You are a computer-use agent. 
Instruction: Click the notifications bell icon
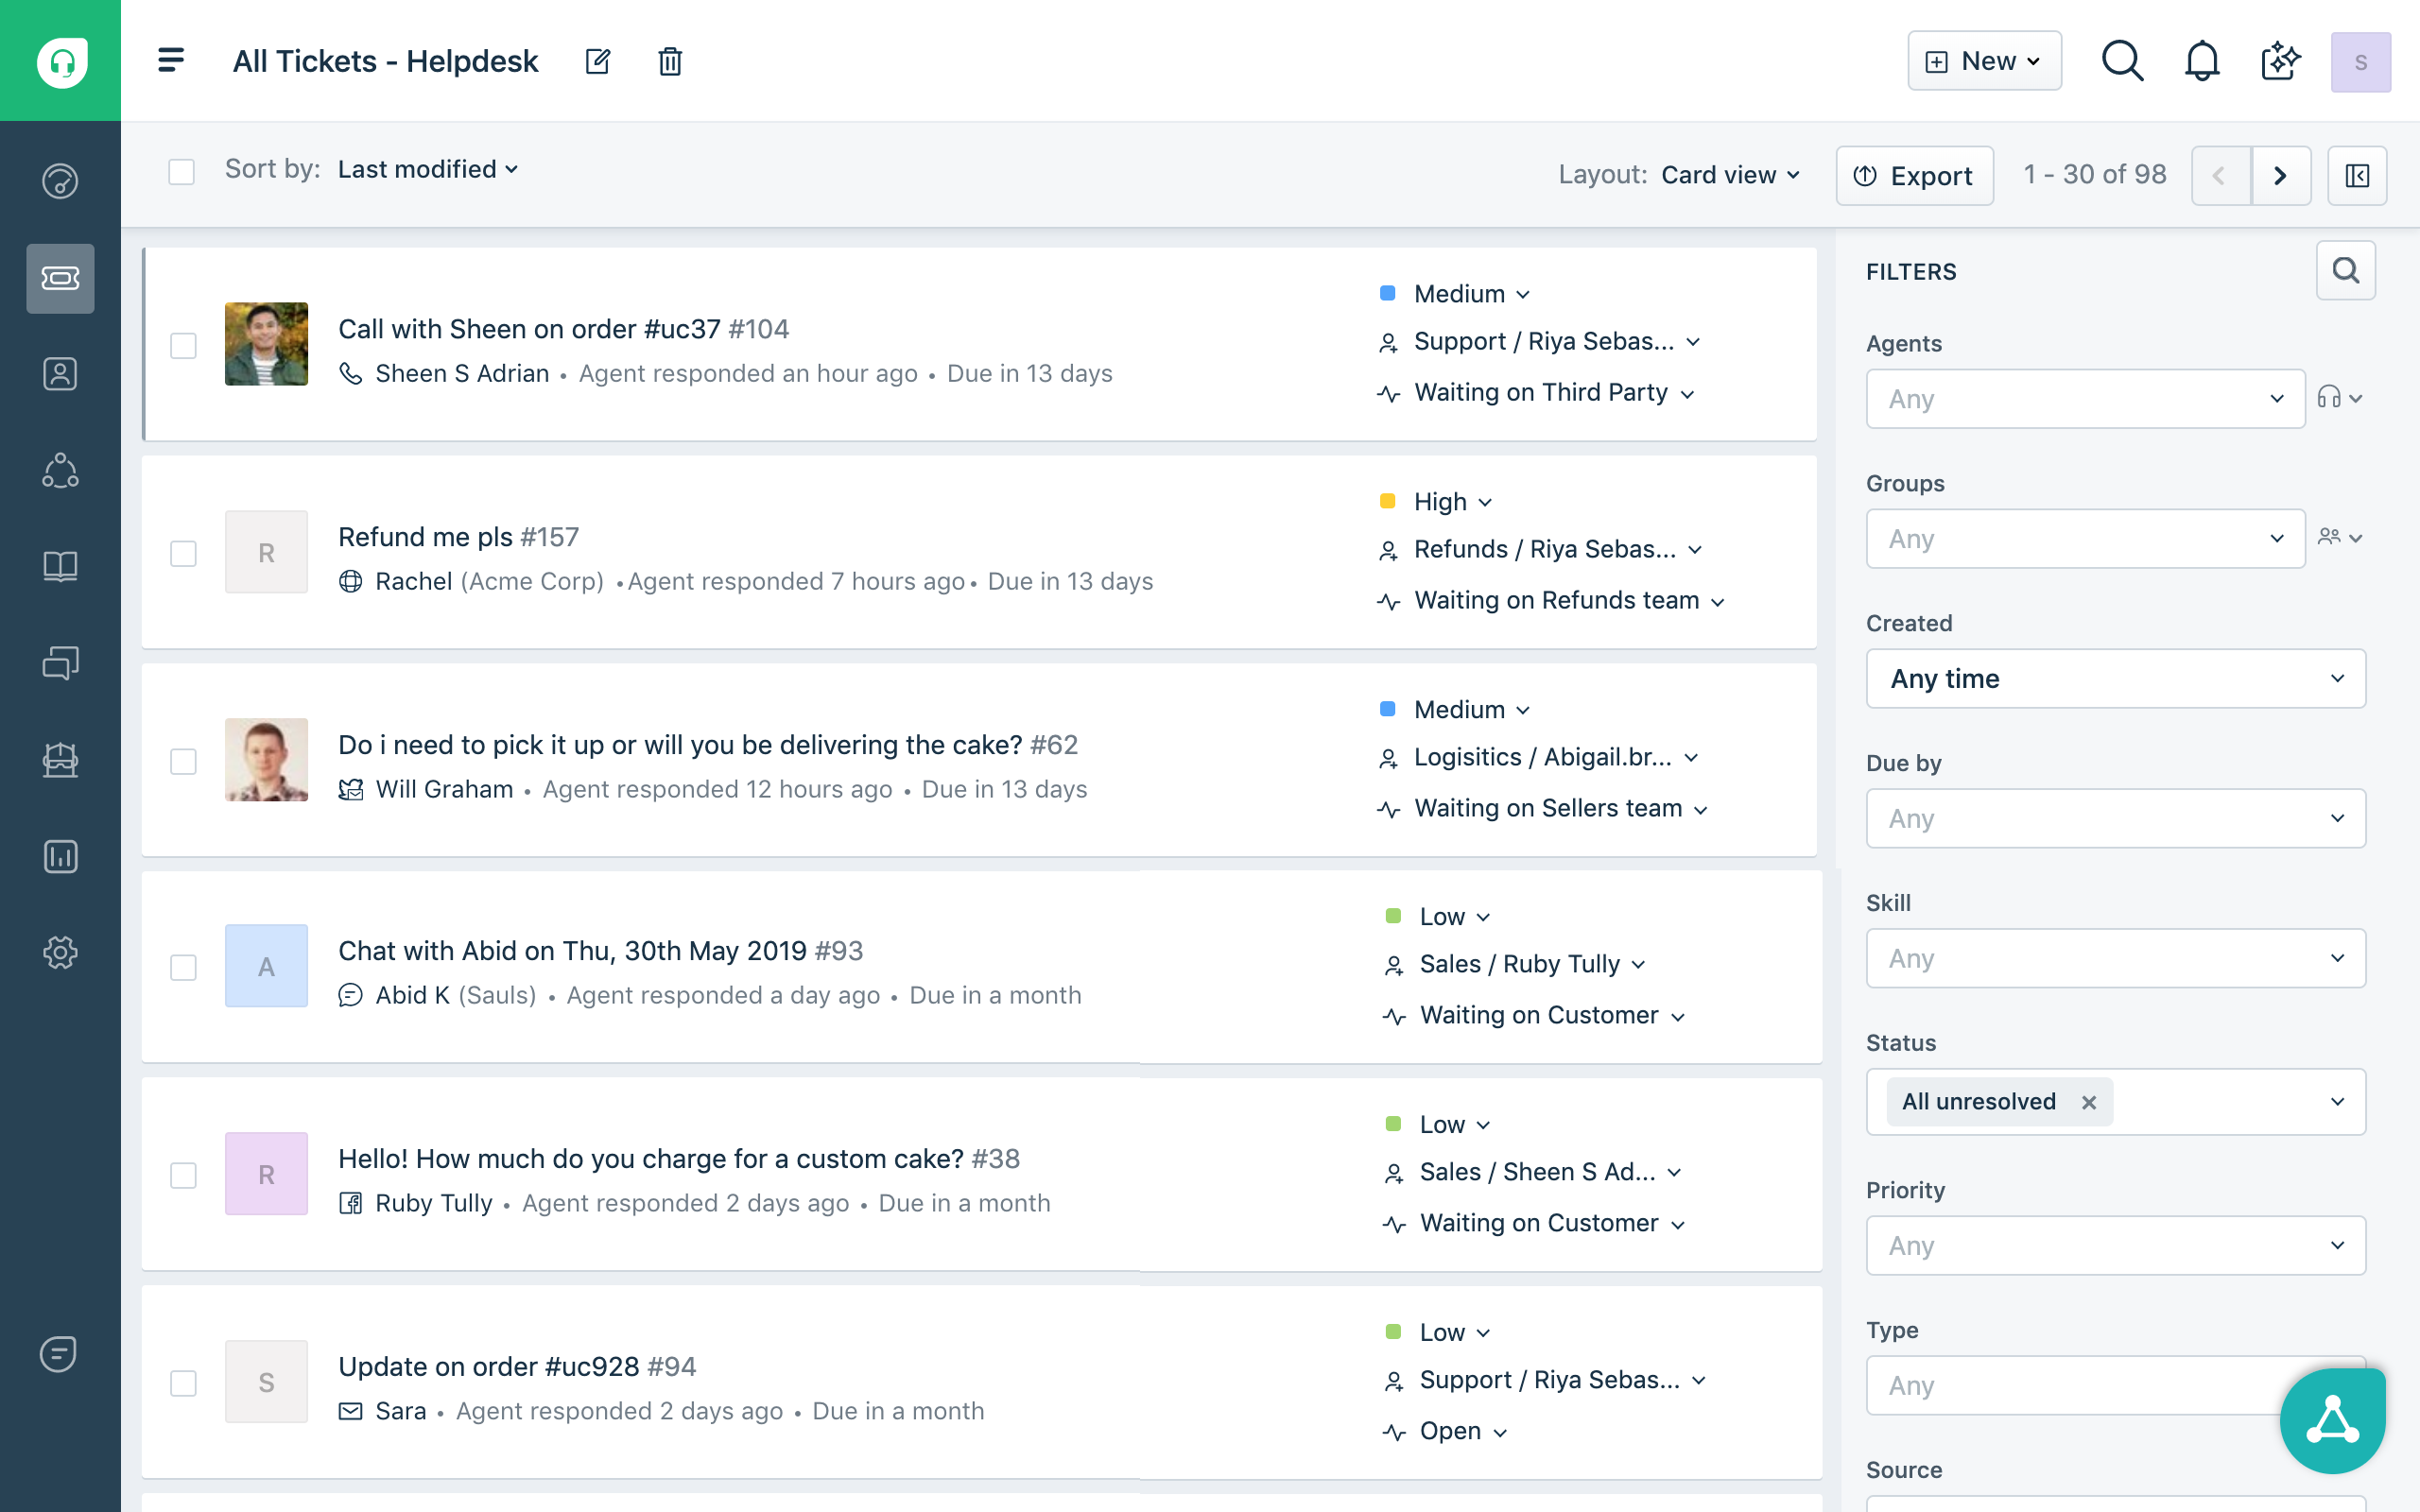coord(2203,61)
